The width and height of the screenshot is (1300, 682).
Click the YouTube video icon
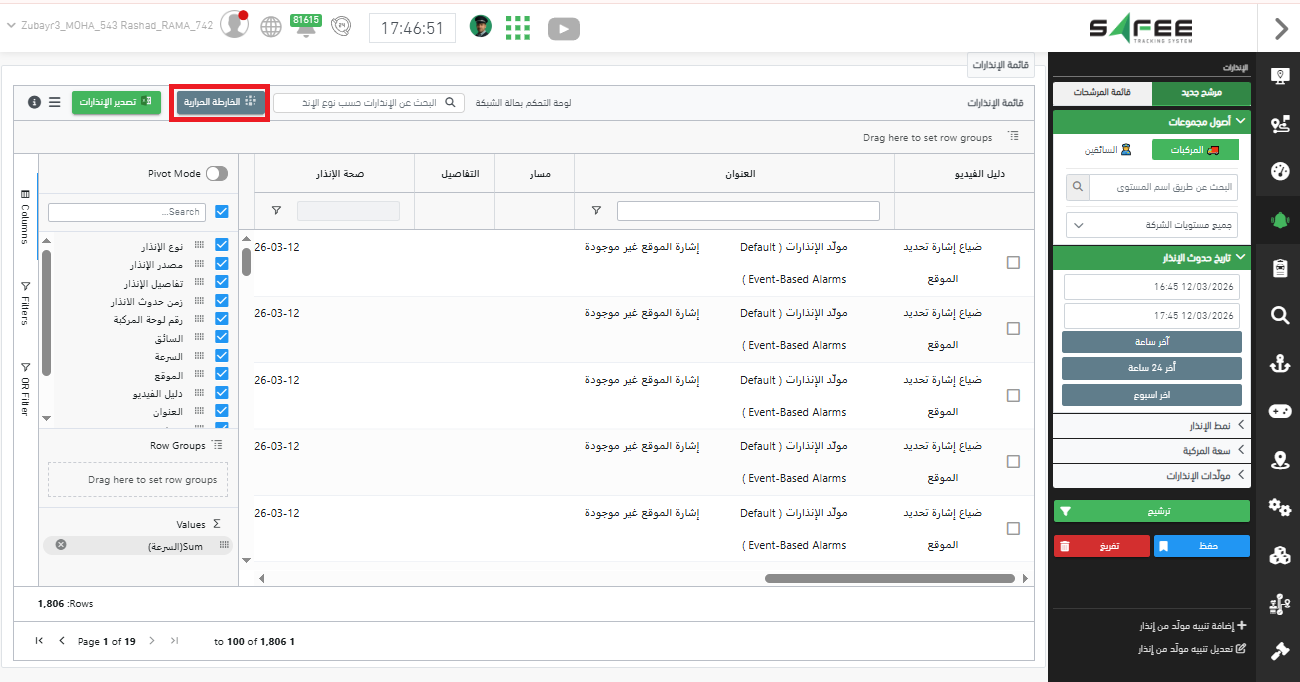tap(564, 29)
